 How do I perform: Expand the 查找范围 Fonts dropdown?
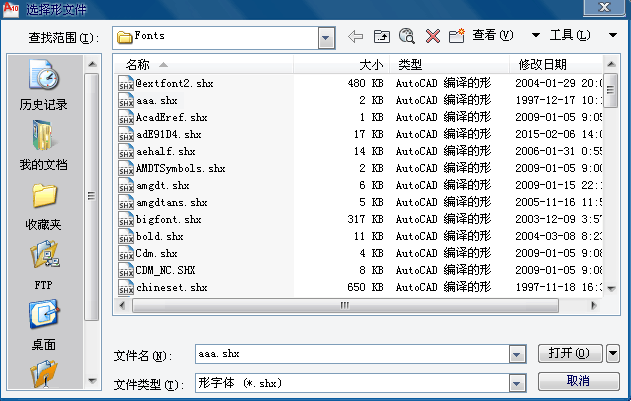click(326, 38)
